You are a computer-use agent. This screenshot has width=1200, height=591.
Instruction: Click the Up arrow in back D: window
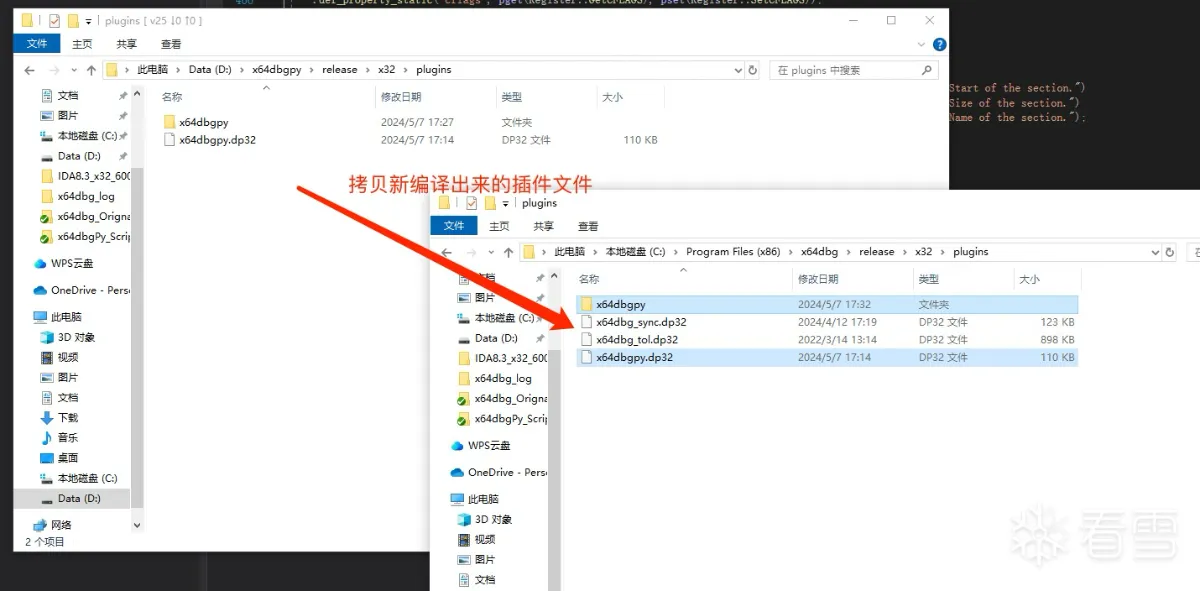(x=91, y=70)
